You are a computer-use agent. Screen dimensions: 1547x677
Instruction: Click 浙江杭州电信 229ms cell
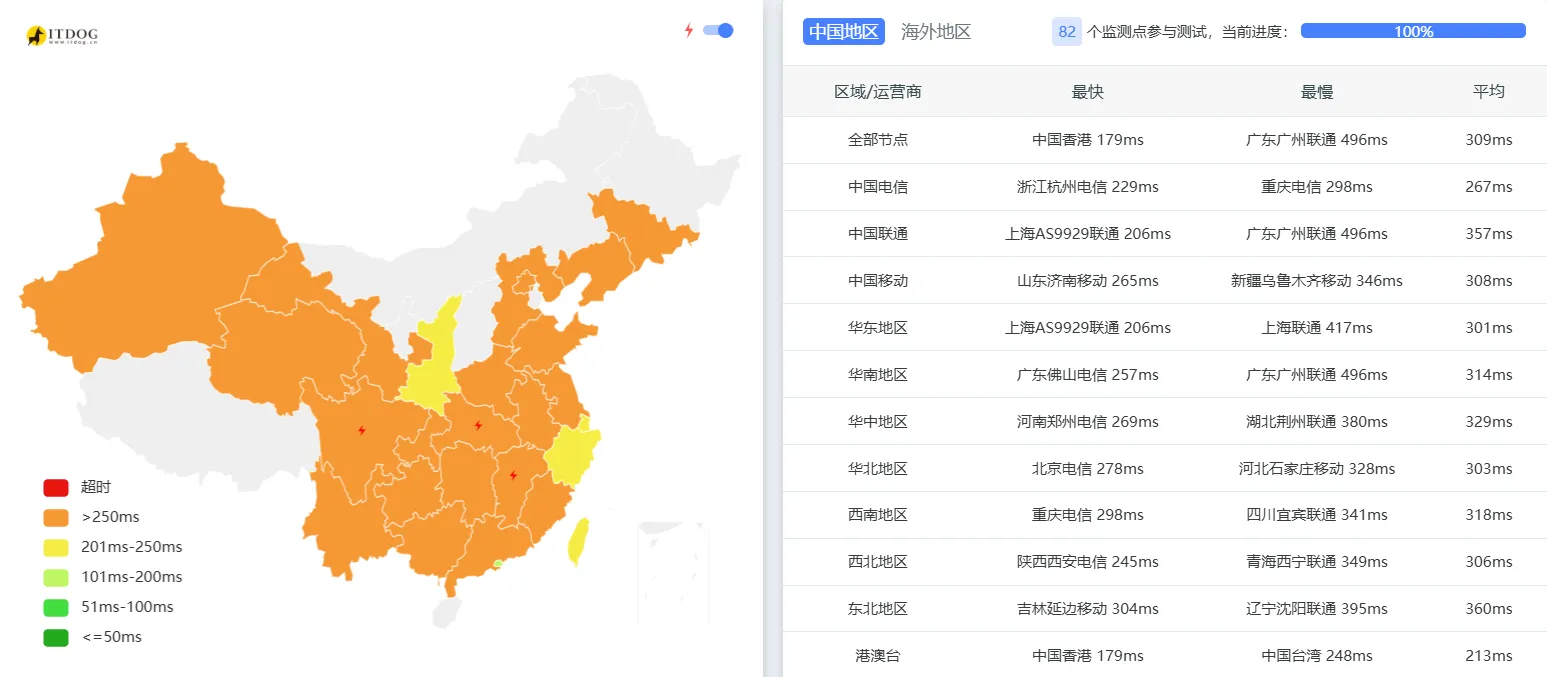pos(1088,187)
